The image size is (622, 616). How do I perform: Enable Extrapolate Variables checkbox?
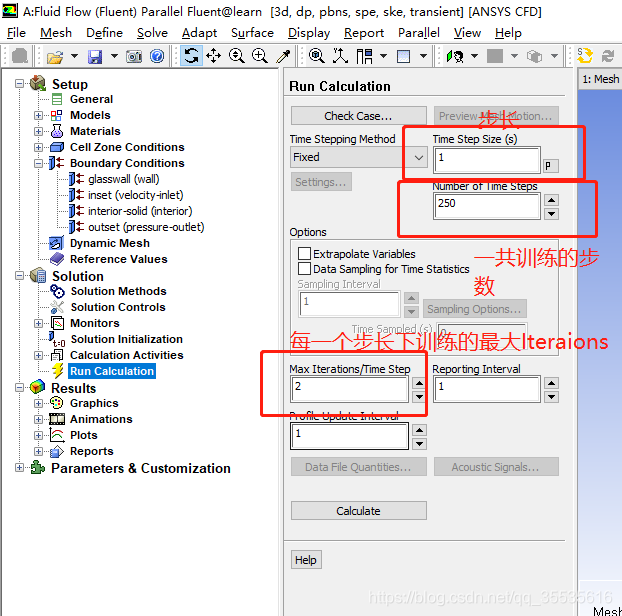point(304,253)
